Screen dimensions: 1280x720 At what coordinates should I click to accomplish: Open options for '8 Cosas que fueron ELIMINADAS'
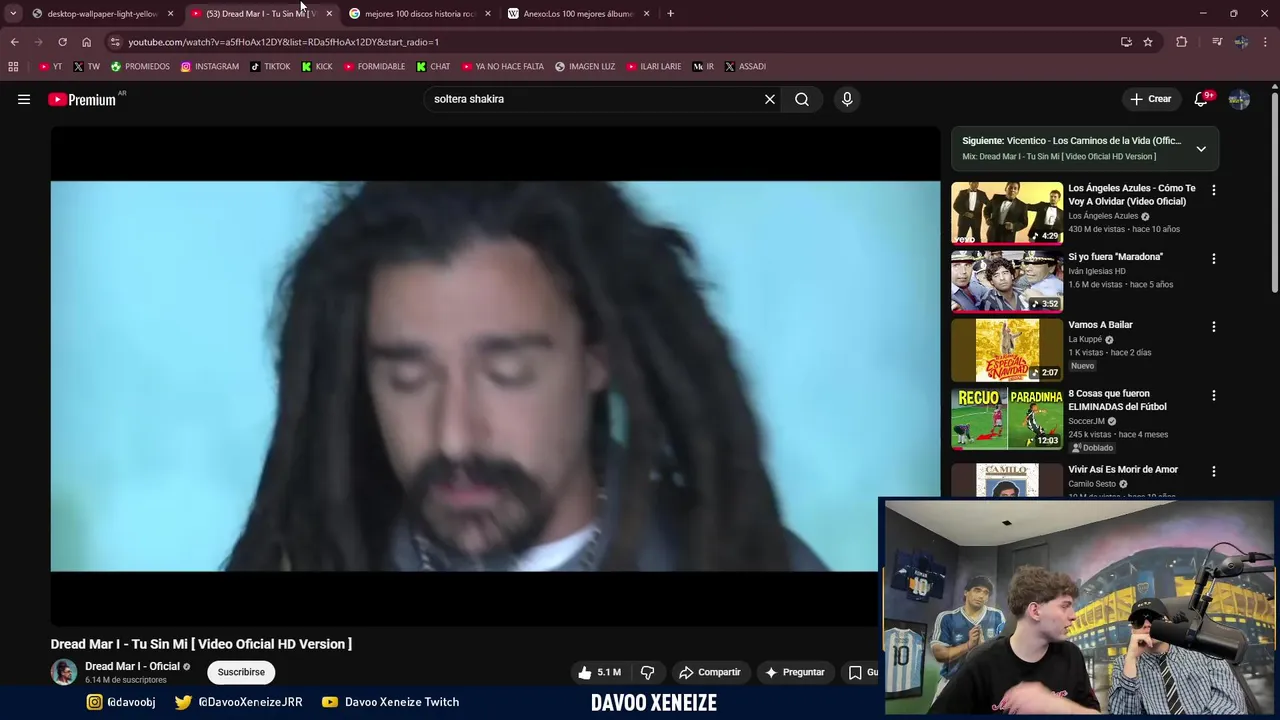1214,396
